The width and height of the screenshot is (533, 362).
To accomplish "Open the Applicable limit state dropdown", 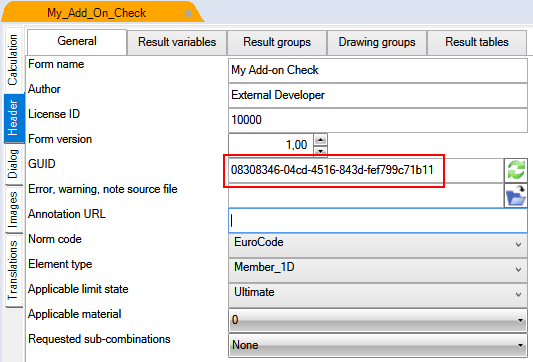I will pos(378,295).
